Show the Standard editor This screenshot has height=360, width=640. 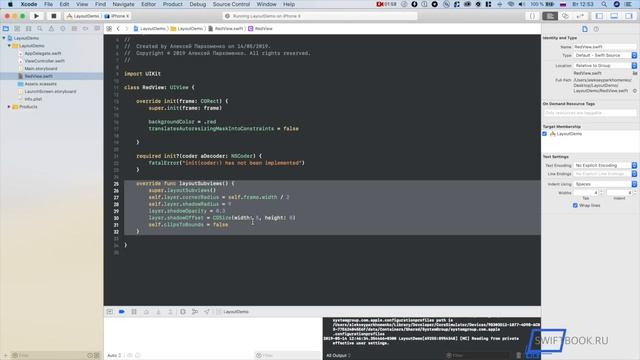[550, 16]
